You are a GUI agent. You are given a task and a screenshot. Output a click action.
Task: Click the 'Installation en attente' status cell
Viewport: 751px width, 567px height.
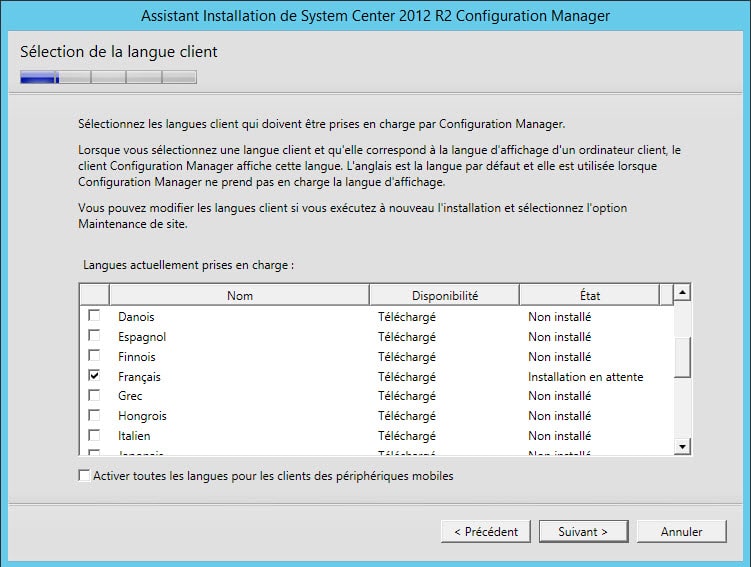pyautogui.click(x=585, y=377)
